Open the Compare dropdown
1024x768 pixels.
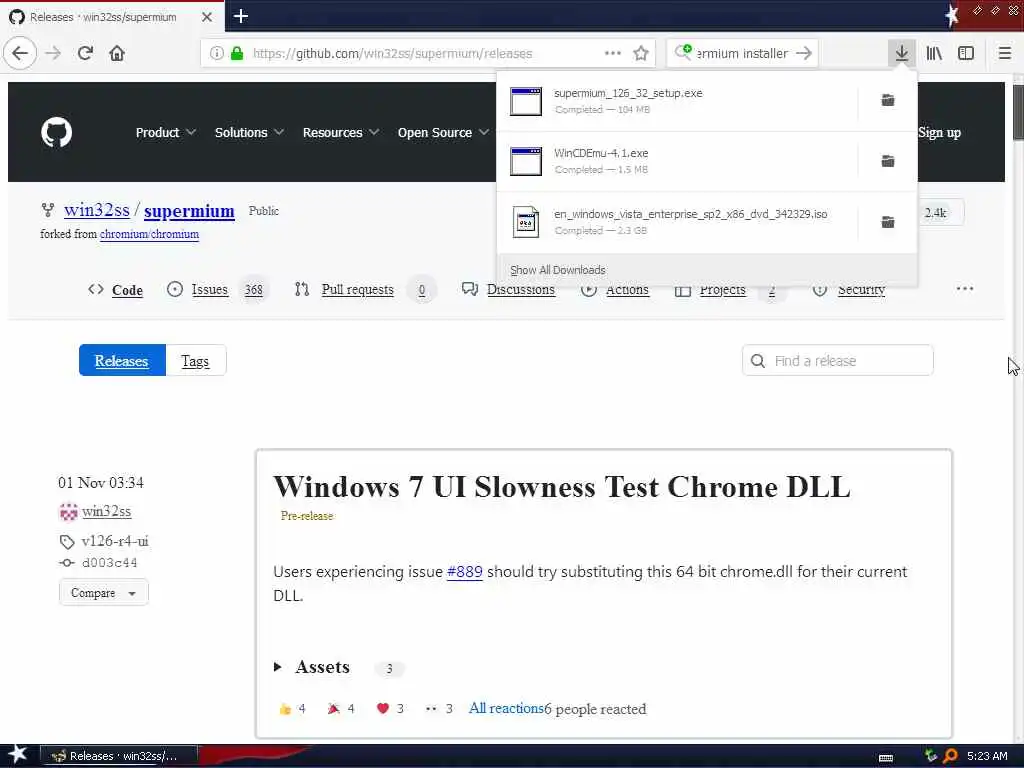click(103, 593)
